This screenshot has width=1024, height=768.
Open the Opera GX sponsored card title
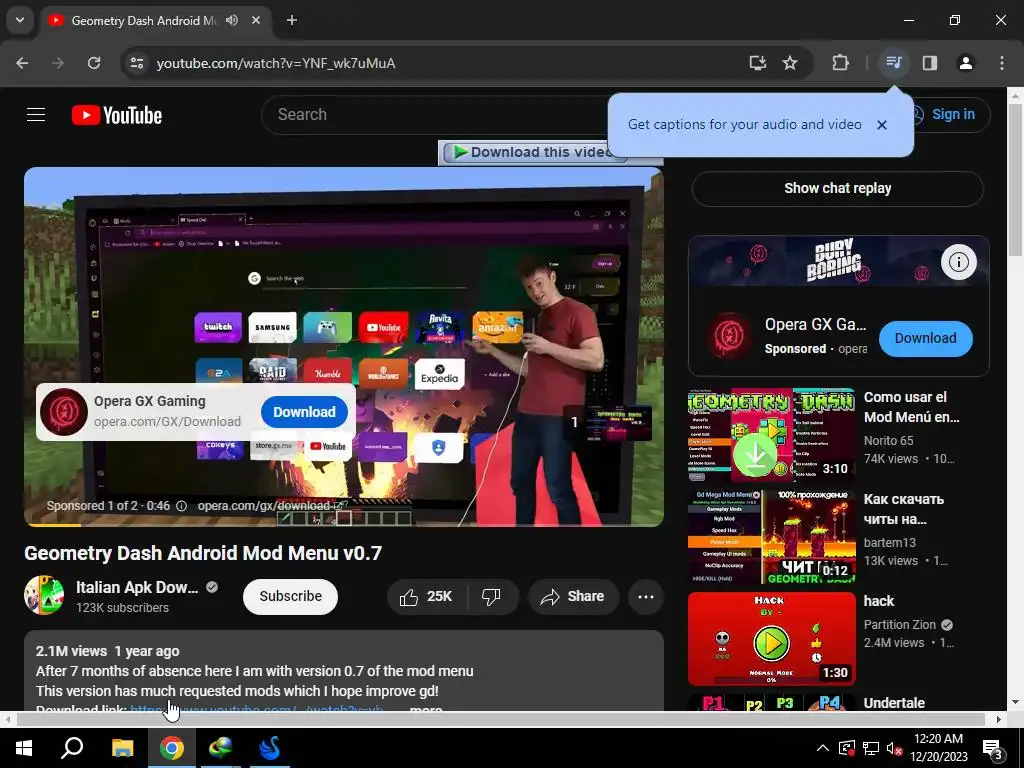(x=816, y=325)
